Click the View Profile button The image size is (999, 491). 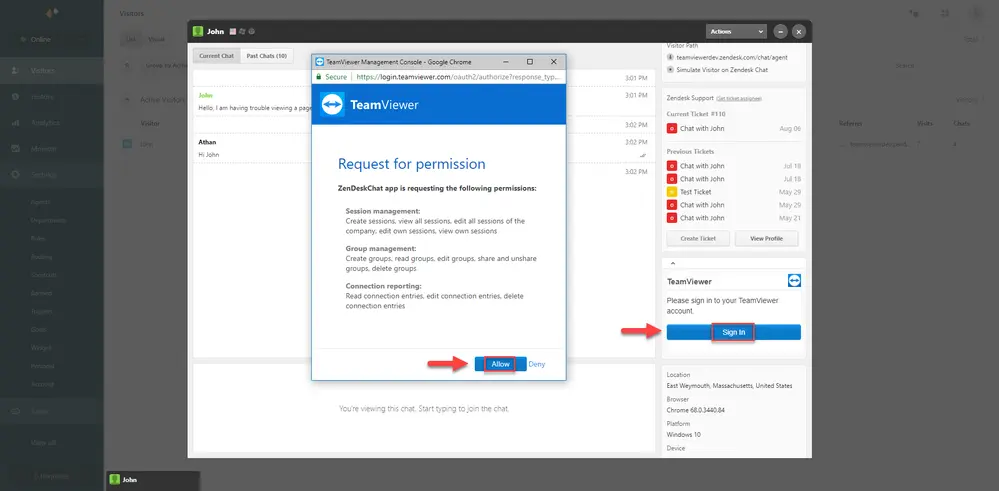[766, 238]
